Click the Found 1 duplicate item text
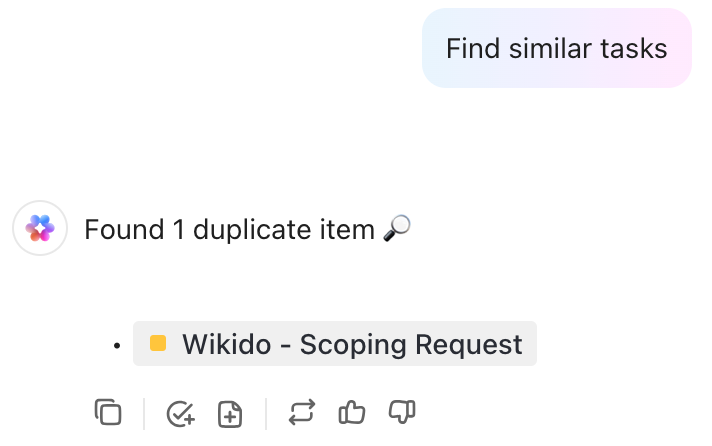712x446 pixels. click(x=229, y=229)
